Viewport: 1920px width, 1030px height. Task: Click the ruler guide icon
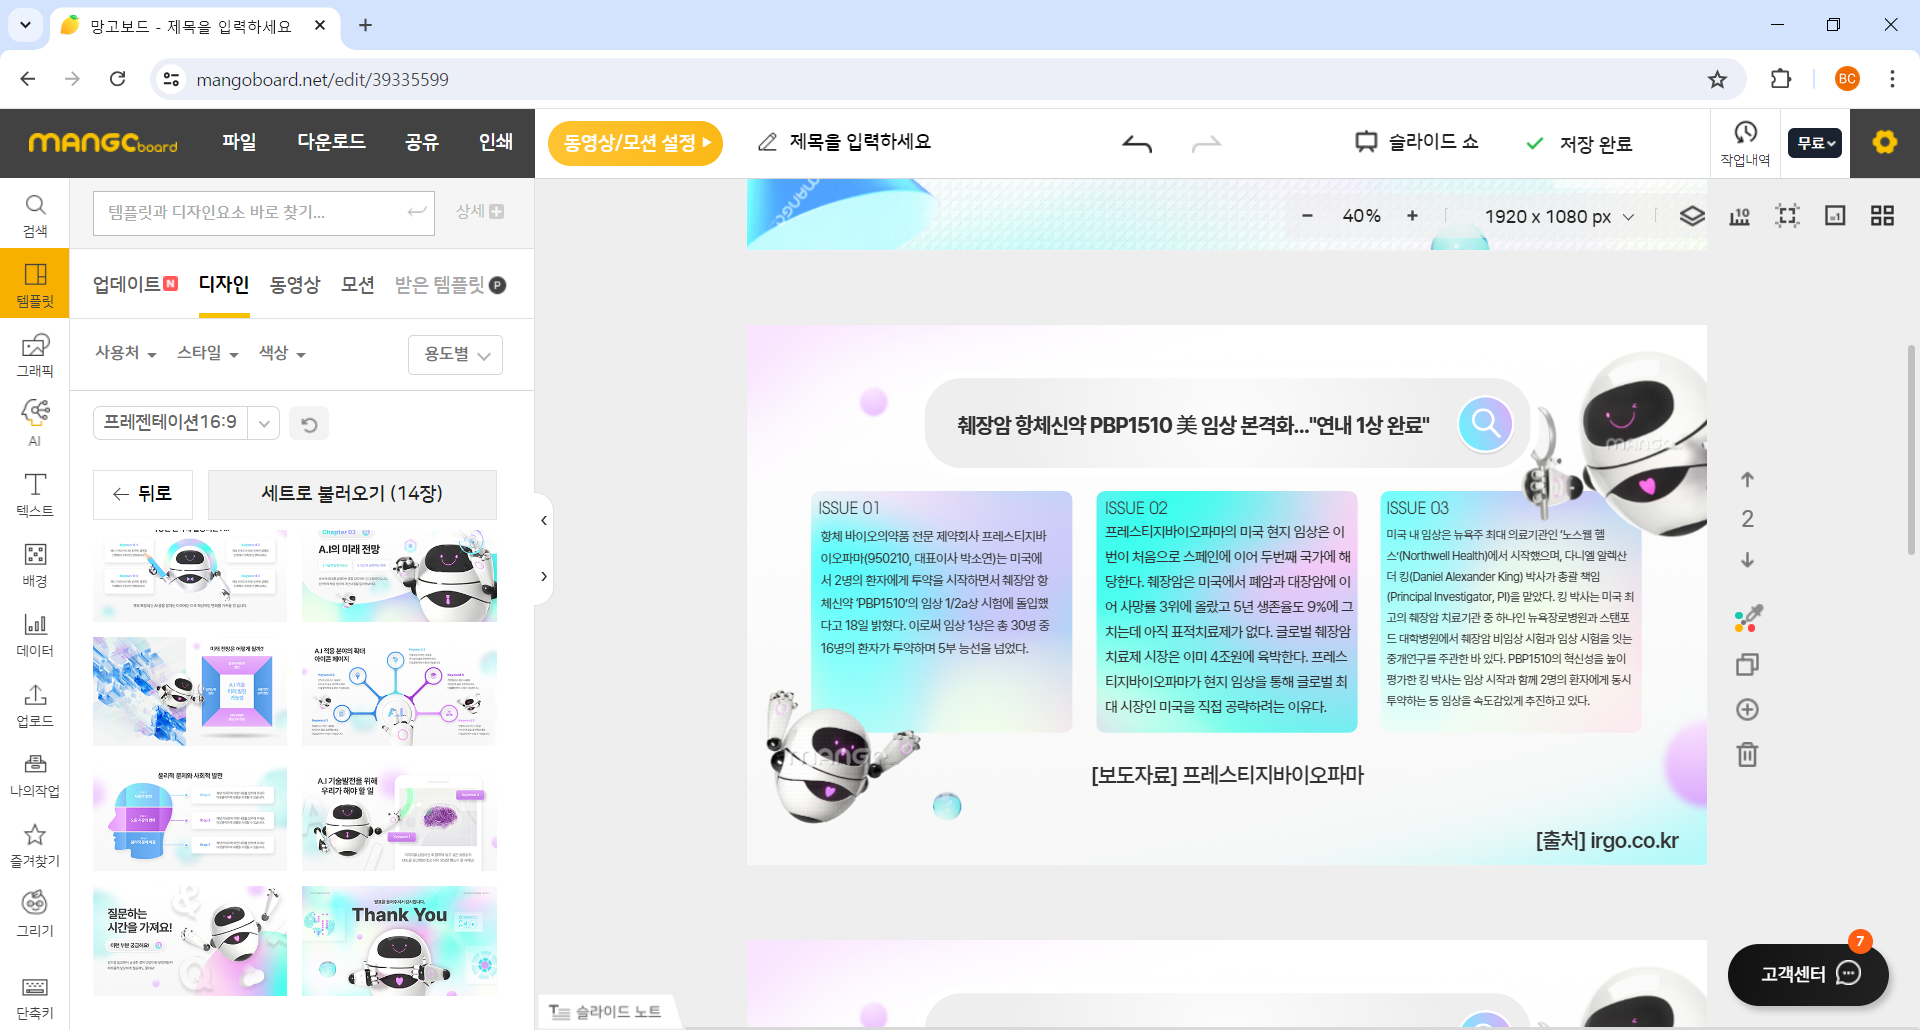(1740, 215)
